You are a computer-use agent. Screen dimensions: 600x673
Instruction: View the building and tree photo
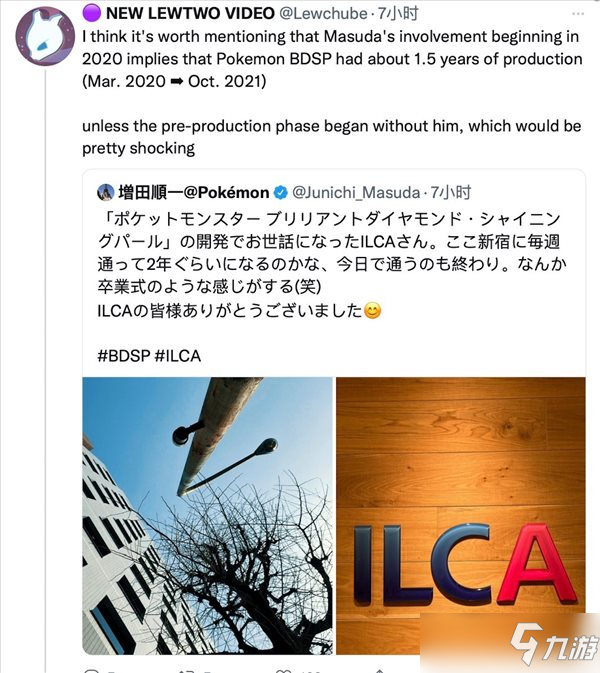coord(207,516)
